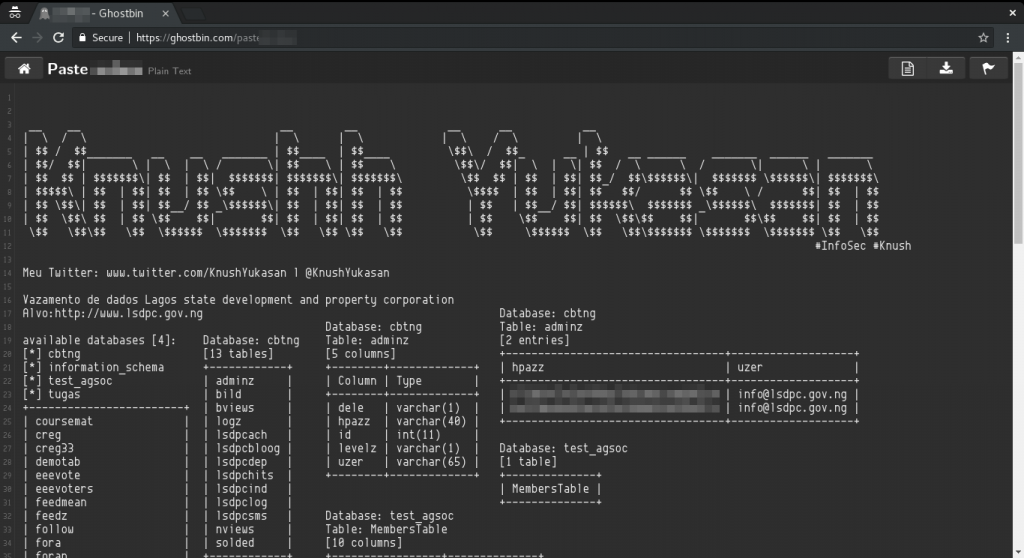Viewport: 1024px width, 558px height.
Task: Open the Chrome three-dot menu
Action: [x=1008, y=38]
